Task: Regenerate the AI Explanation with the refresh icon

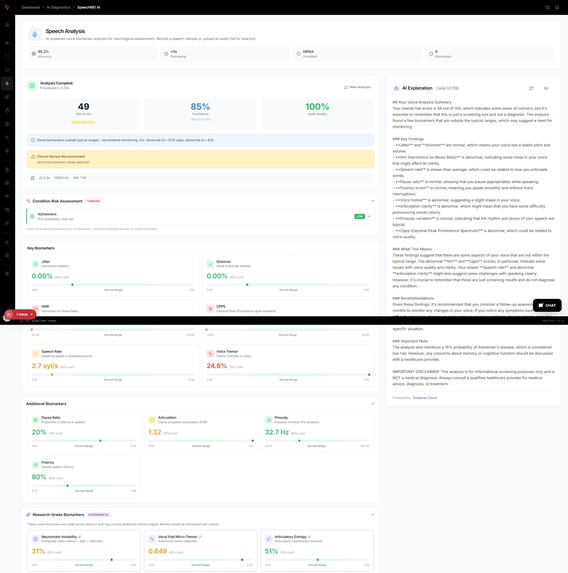Action: click(x=531, y=88)
